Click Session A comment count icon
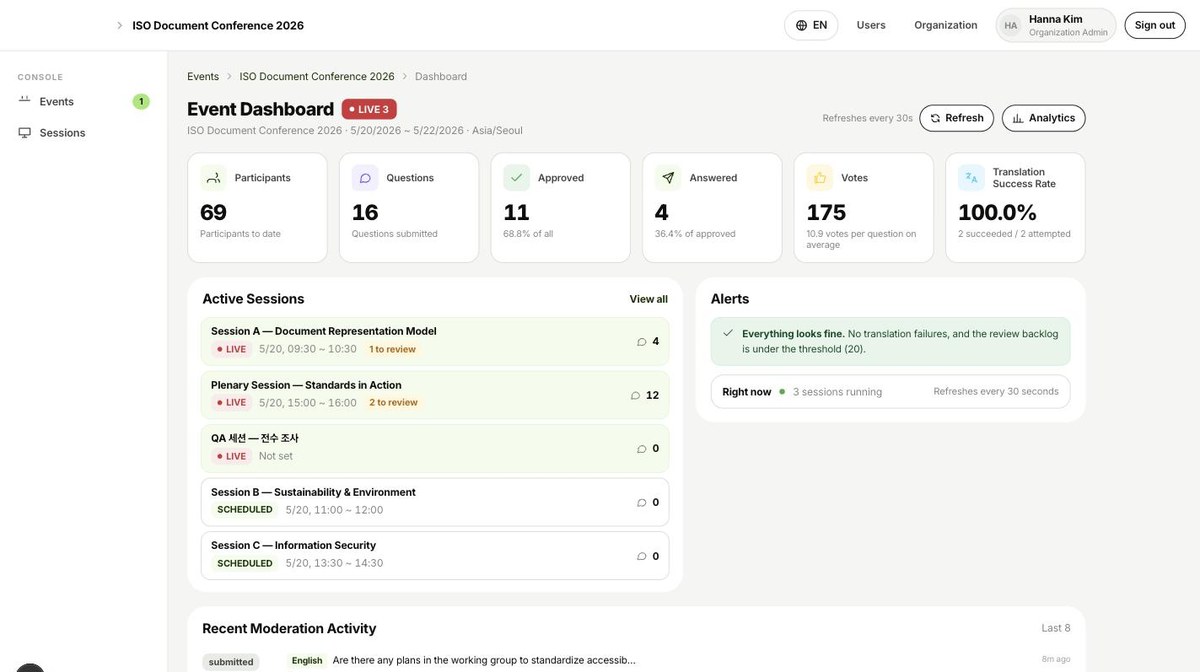The width and height of the screenshot is (1200, 672). coord(642,342)
